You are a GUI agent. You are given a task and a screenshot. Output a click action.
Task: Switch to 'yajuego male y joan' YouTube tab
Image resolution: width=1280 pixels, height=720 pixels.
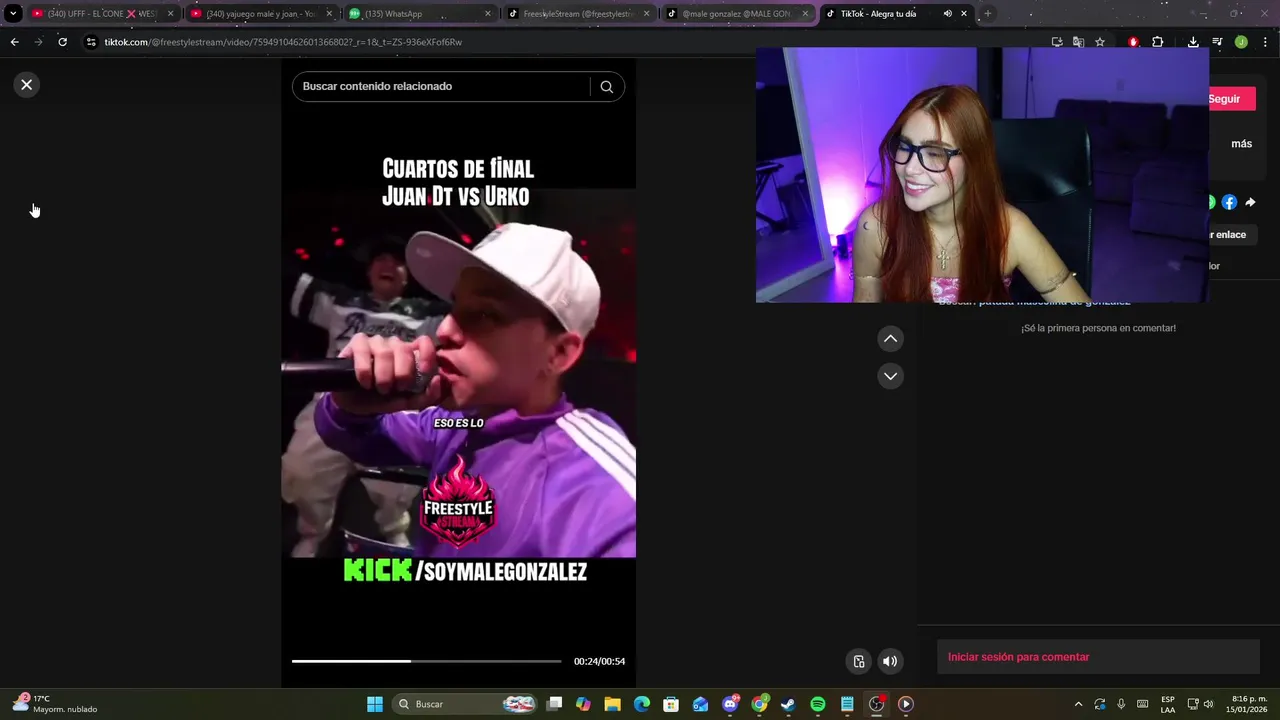[x=260, y=14]
